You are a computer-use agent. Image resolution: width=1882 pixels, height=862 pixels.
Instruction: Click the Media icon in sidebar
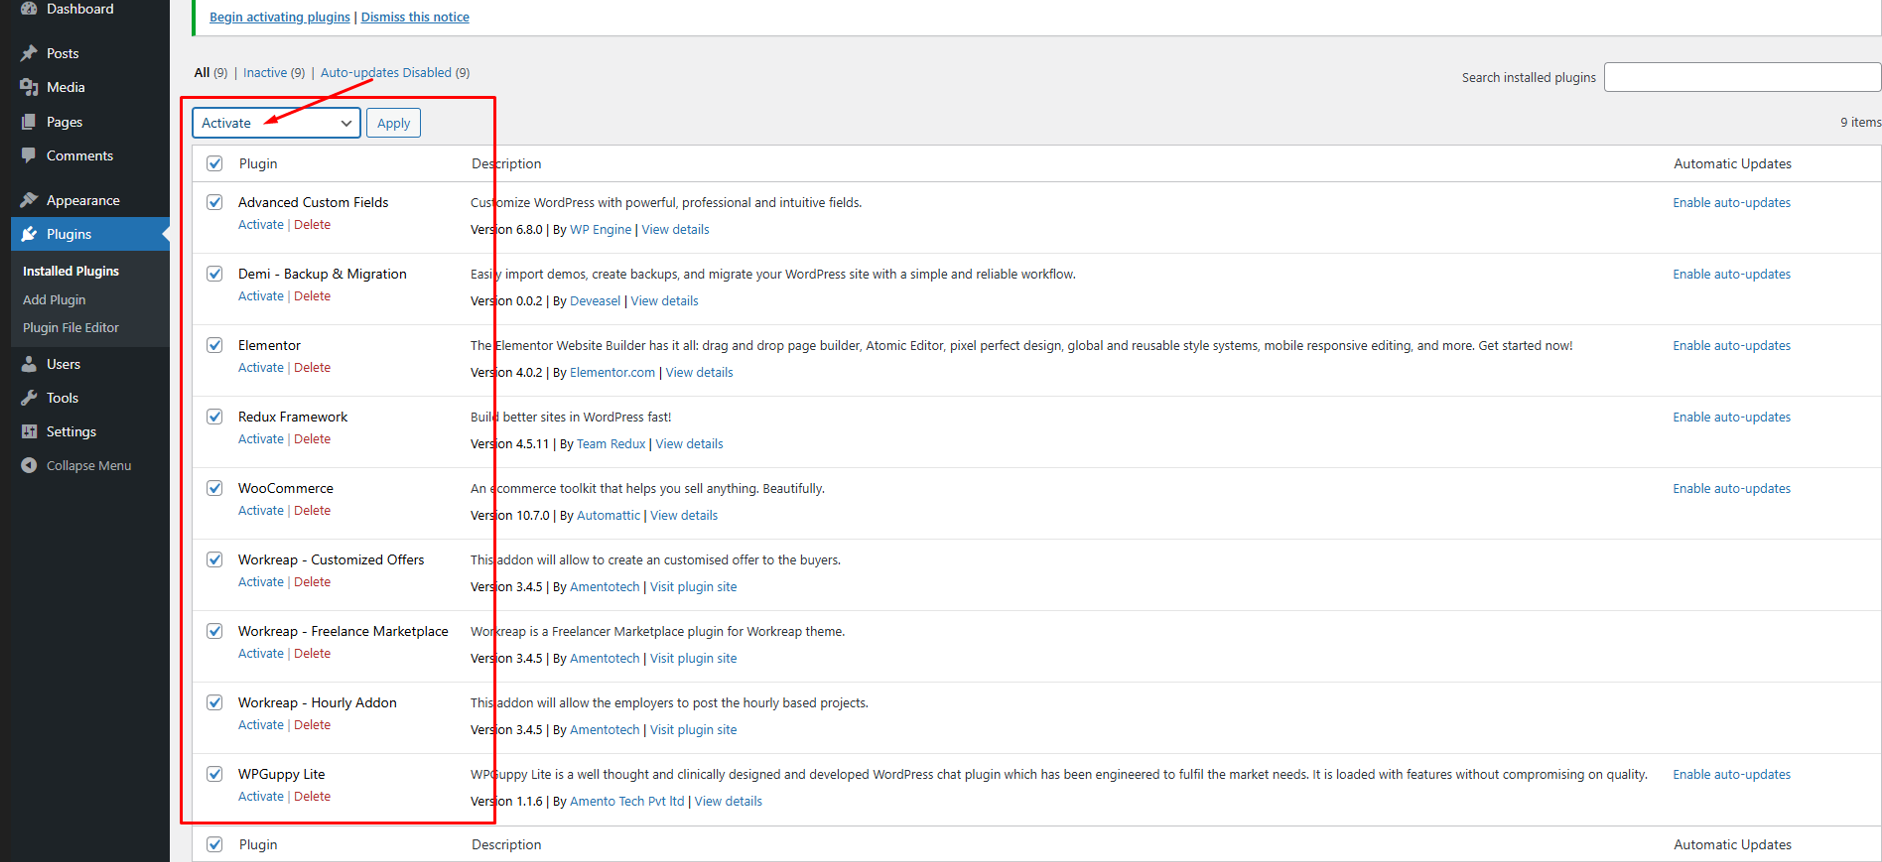[29, 88]
